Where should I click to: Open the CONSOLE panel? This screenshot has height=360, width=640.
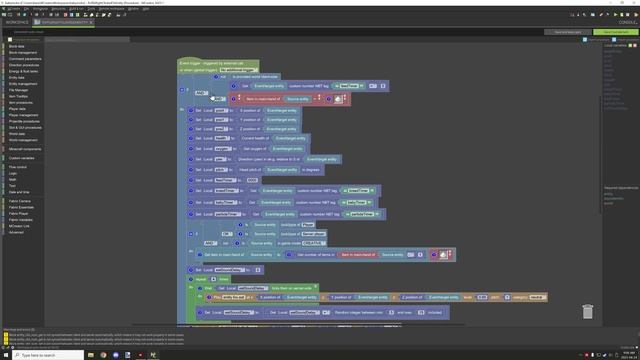coord(628,22)
